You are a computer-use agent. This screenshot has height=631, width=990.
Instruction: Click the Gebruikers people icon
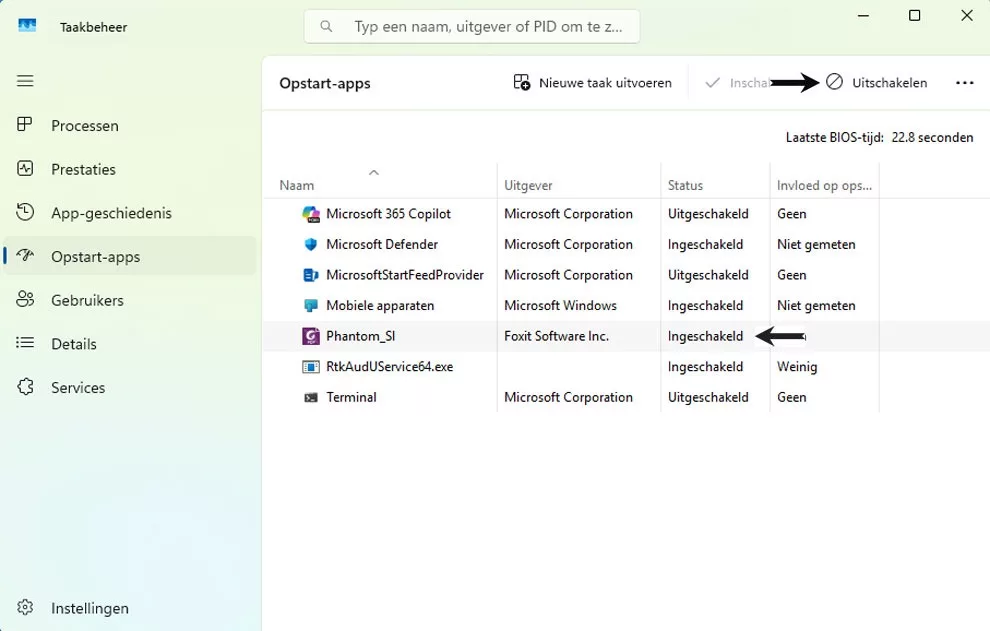pos(25,299)
